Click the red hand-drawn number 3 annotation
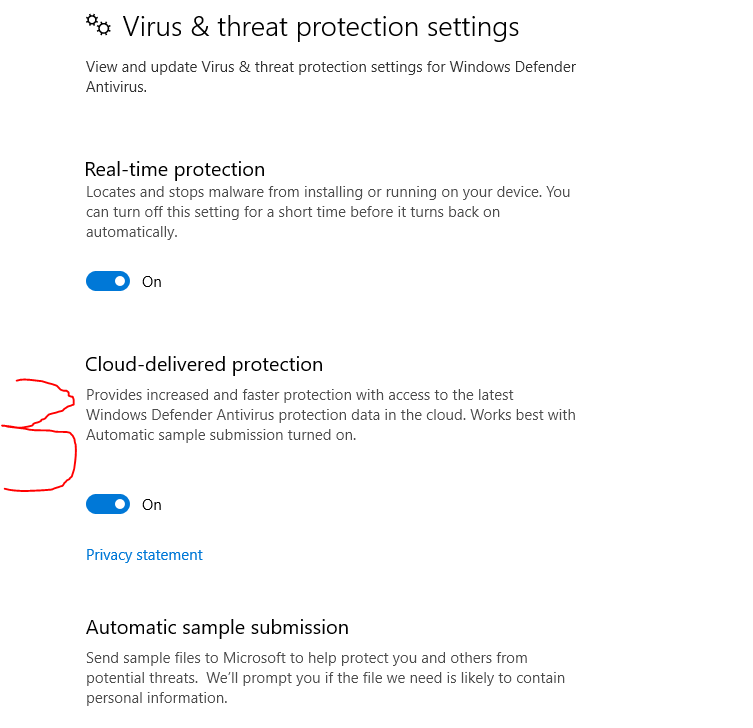Screen dimensions: 753x728 [x=39, y=435]
